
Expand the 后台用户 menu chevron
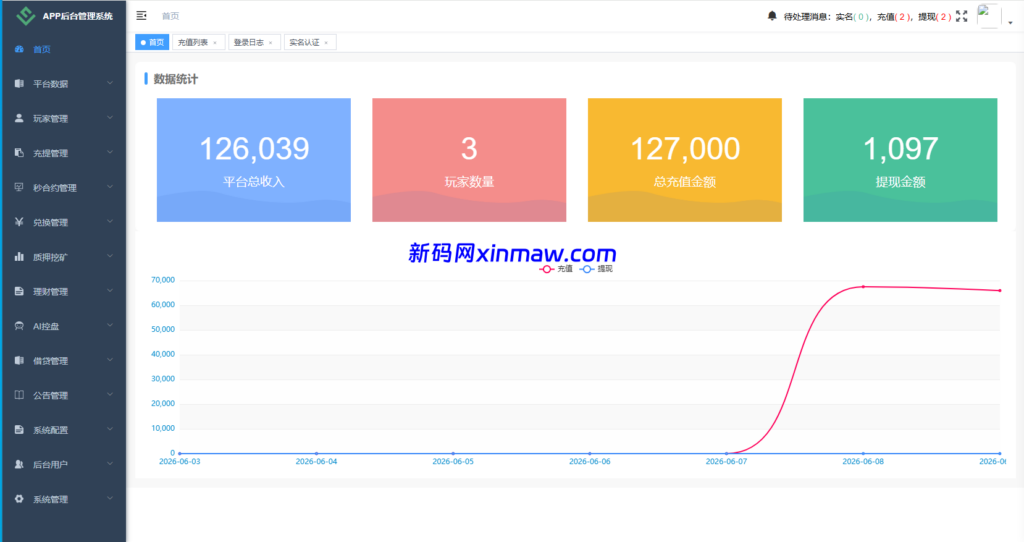[x=110, y=464]
